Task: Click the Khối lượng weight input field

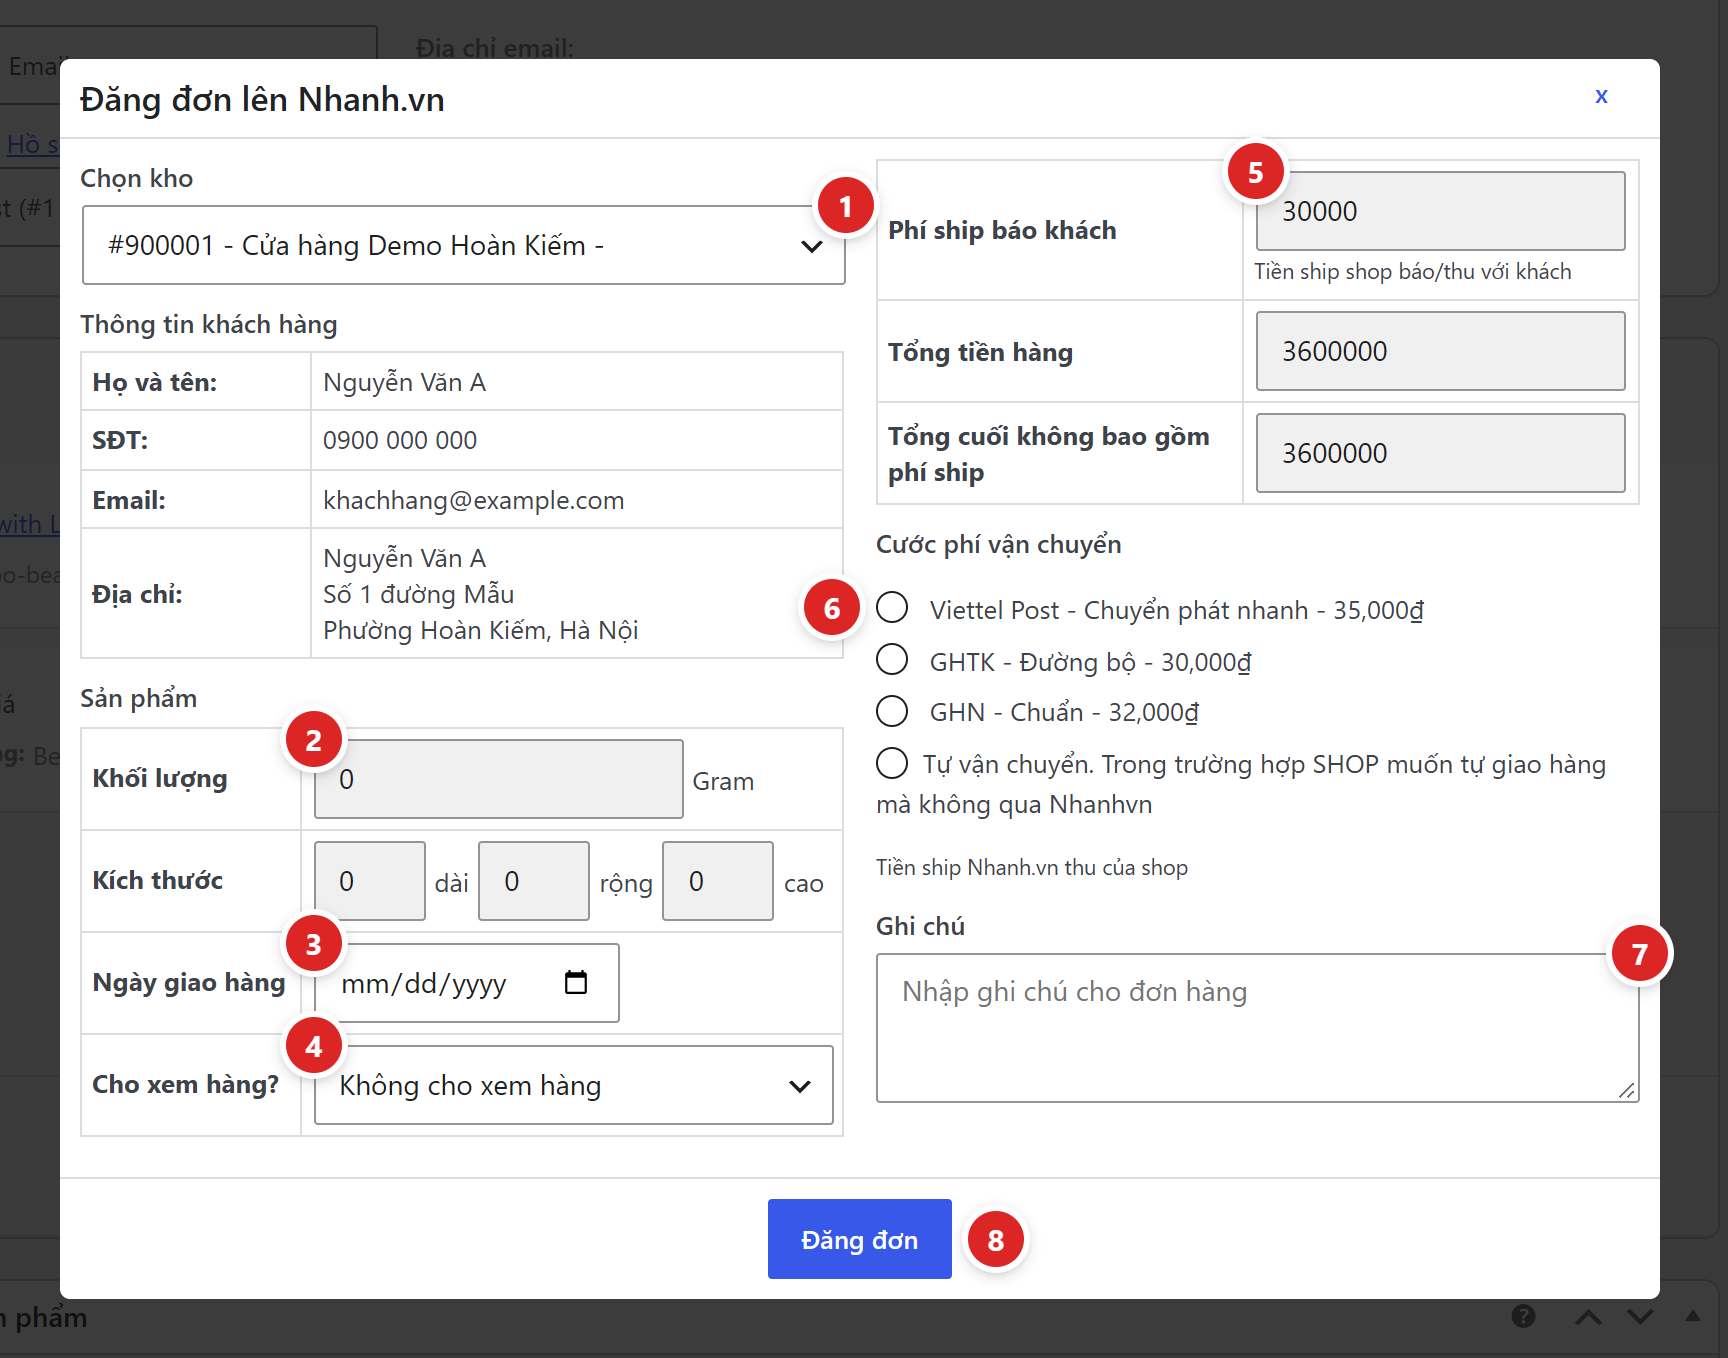Action: click(x=499, y=779)
